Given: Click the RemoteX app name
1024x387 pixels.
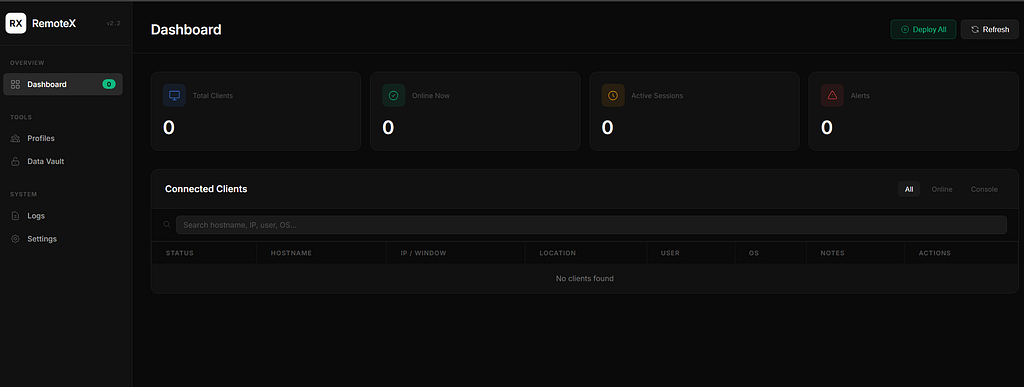Looking at the screenshot, I should [54, 23].
